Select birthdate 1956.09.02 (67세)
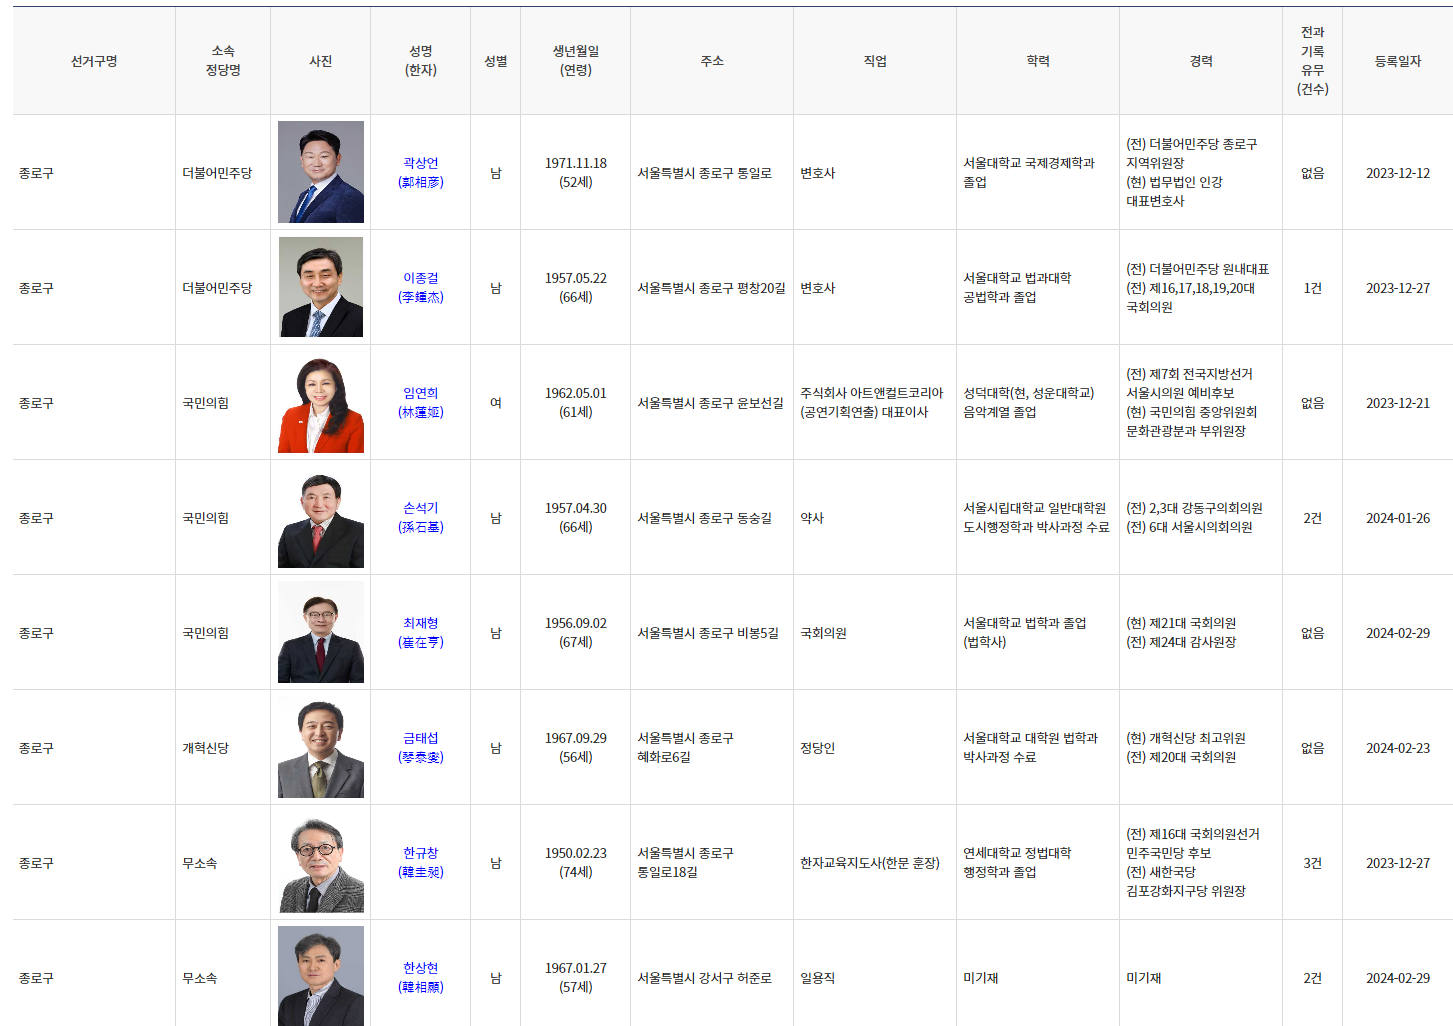This screenshot has width=1453, height=1026. coord(576,632)
